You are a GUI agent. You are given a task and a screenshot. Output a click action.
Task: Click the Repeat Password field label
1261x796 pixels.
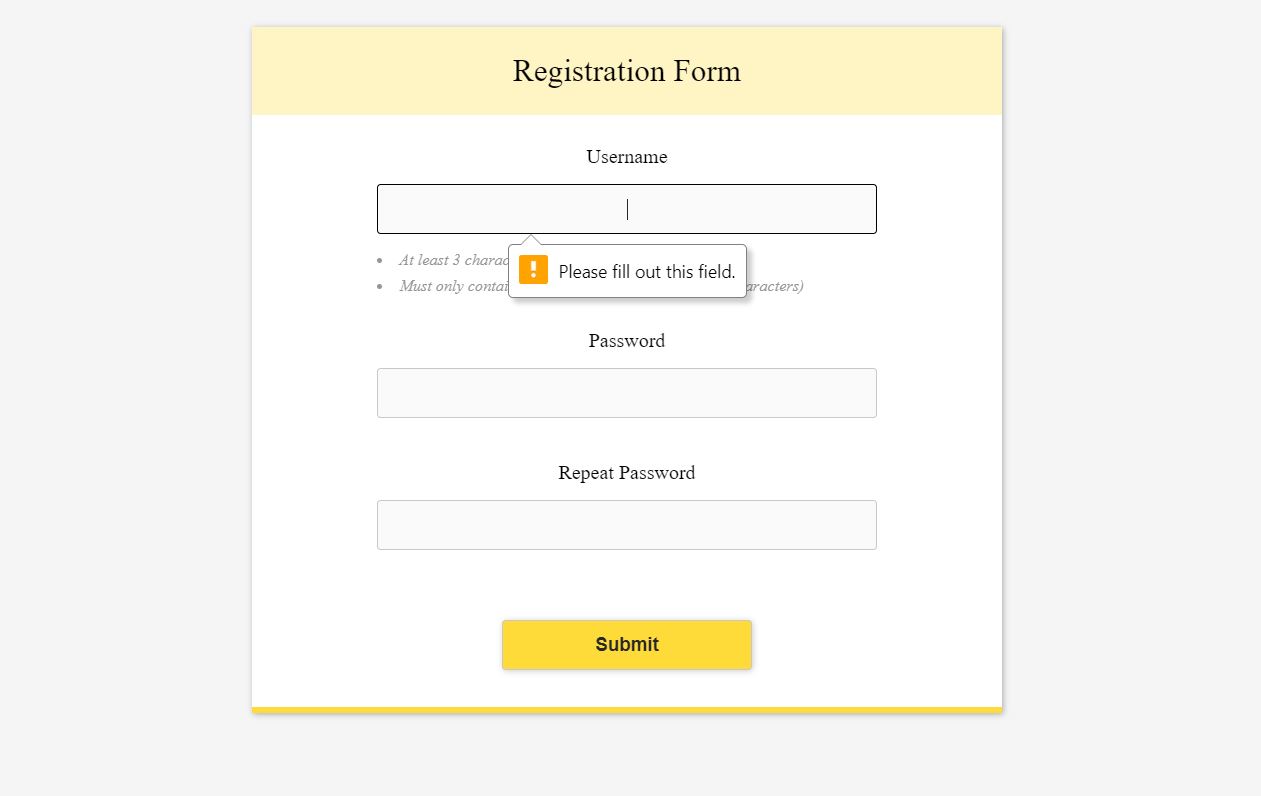coord(627,473)
